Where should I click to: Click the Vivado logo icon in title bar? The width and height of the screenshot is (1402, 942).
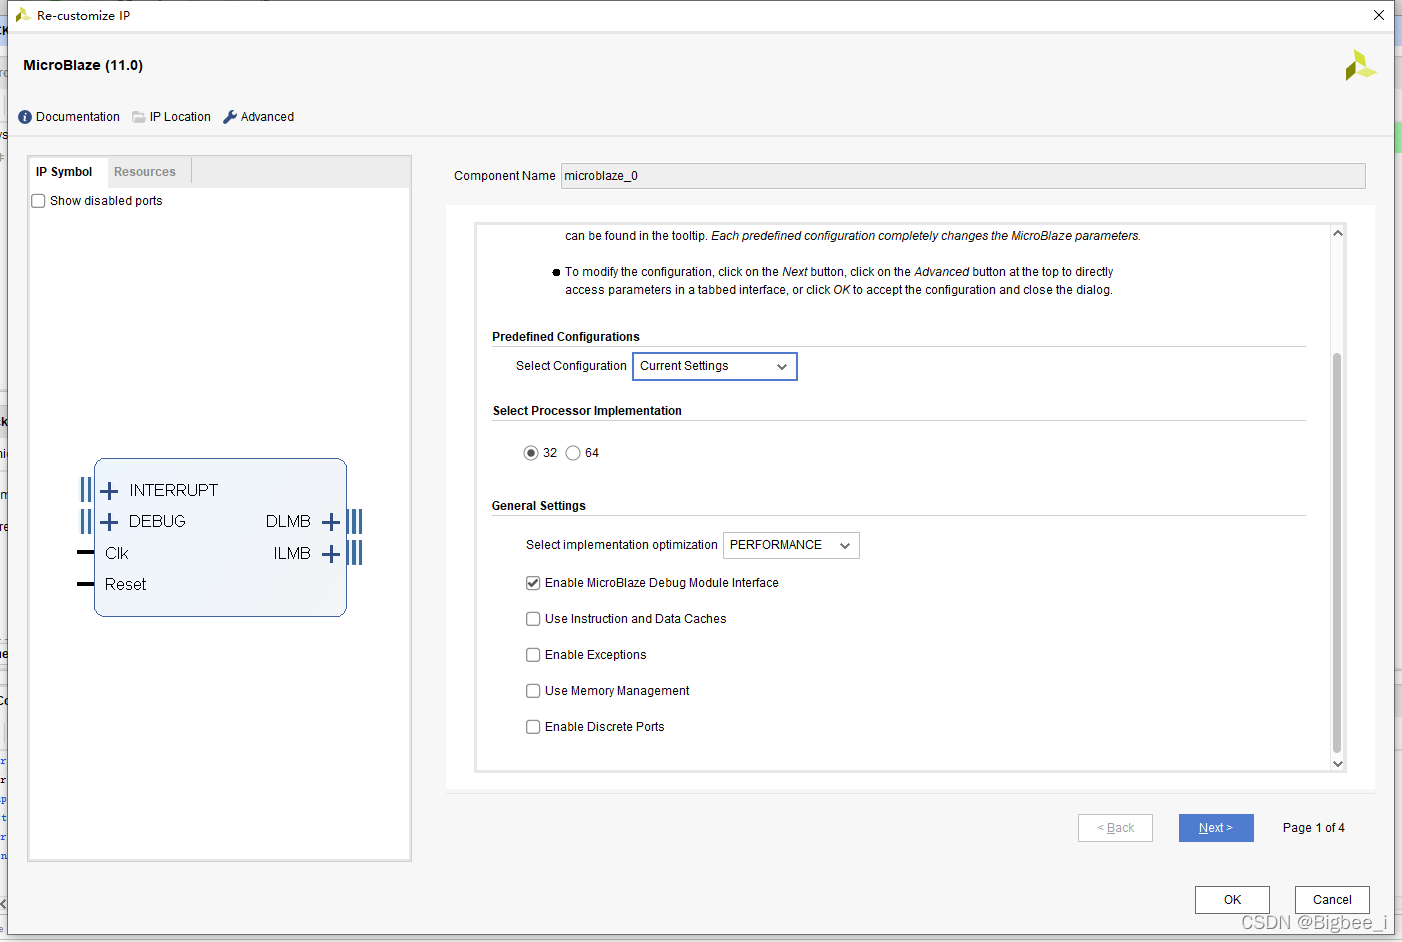[x=22, y=15]
